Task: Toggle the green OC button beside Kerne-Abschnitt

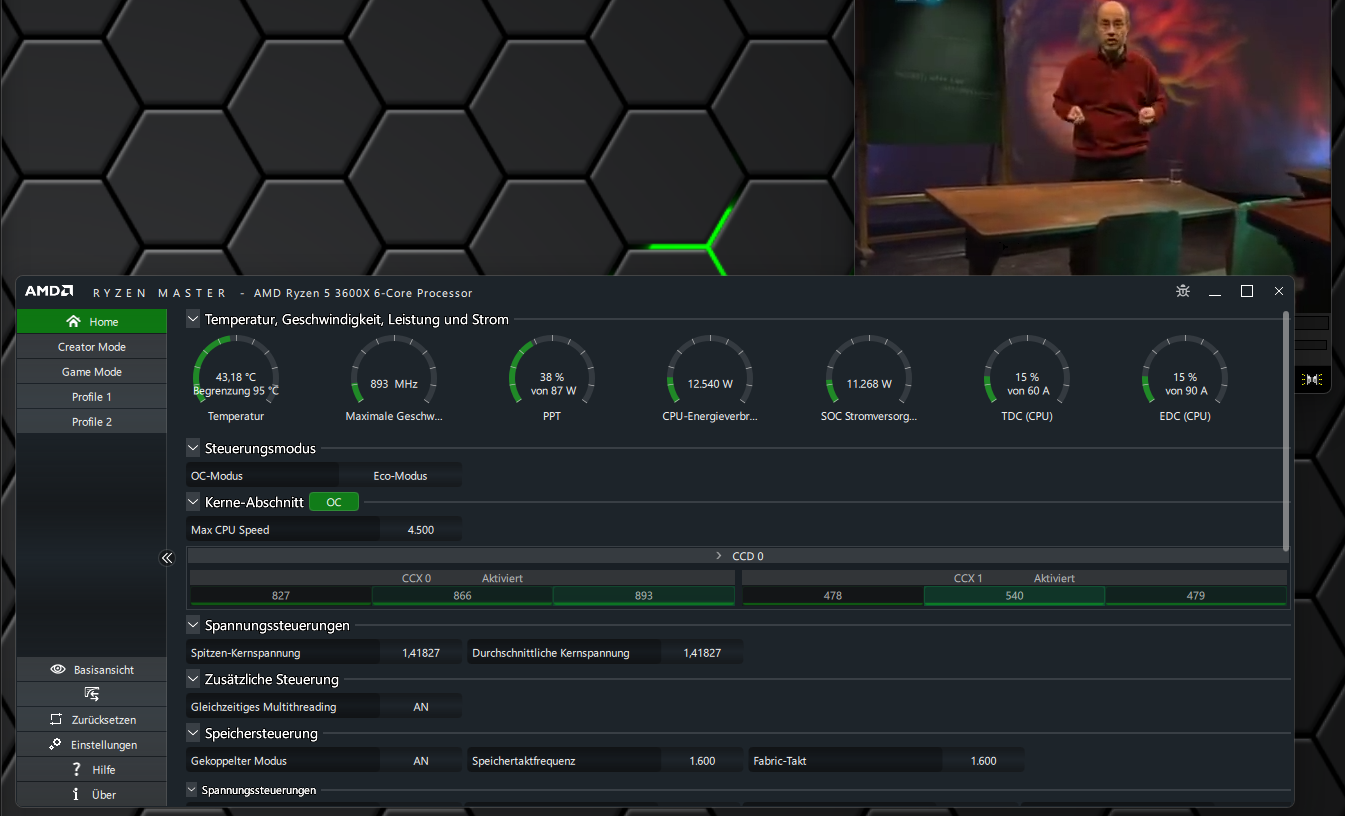Action: [x=334, y=502]
